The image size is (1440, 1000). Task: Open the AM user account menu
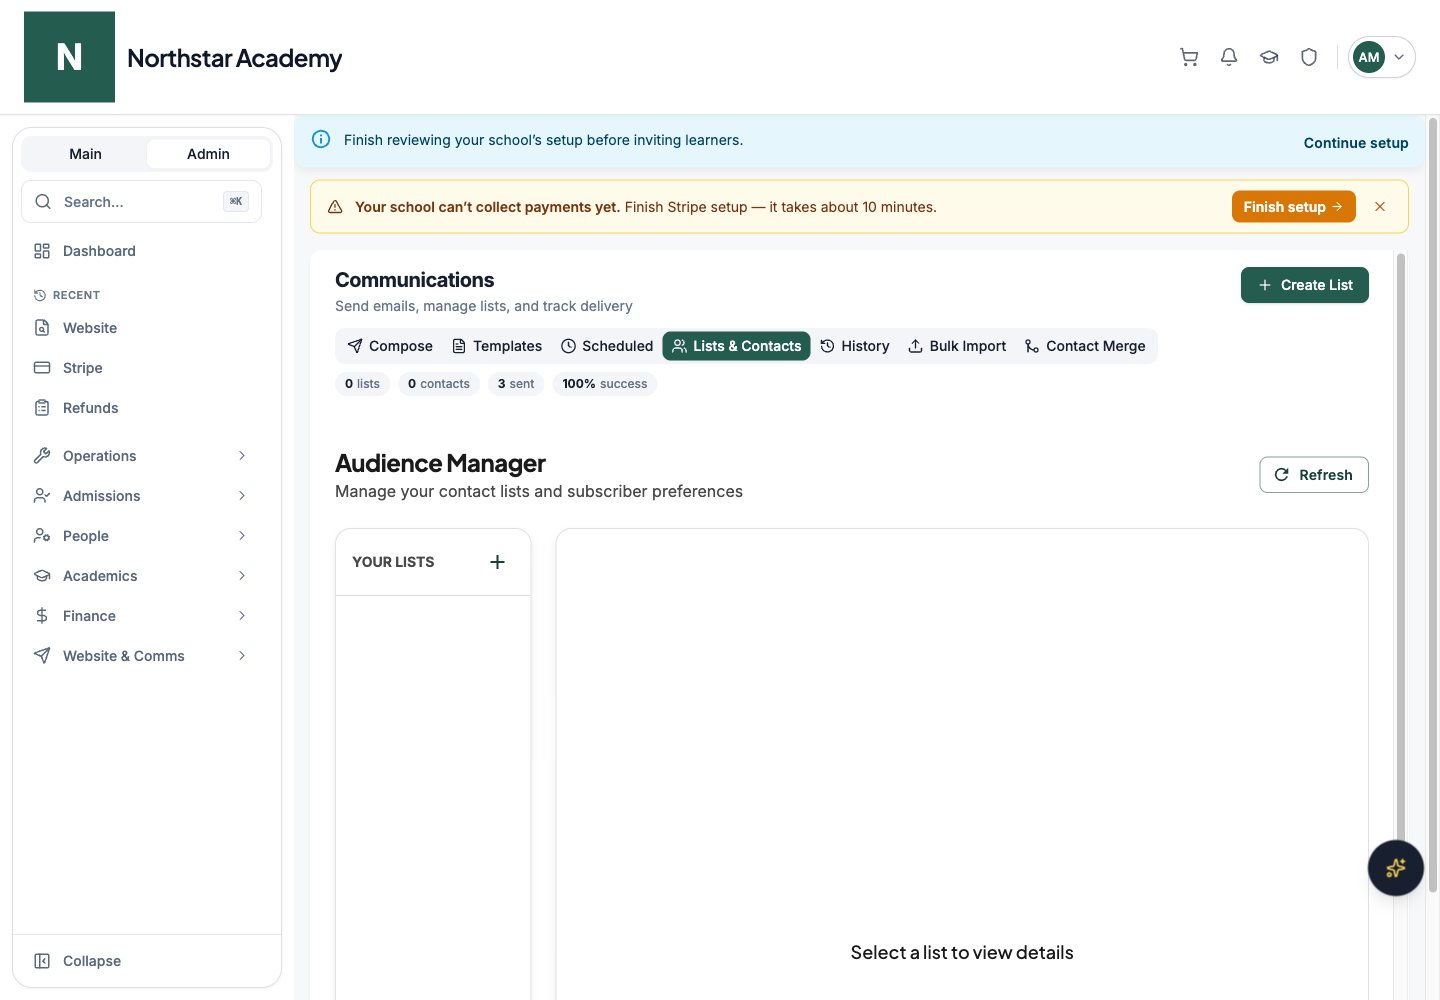1381,57
